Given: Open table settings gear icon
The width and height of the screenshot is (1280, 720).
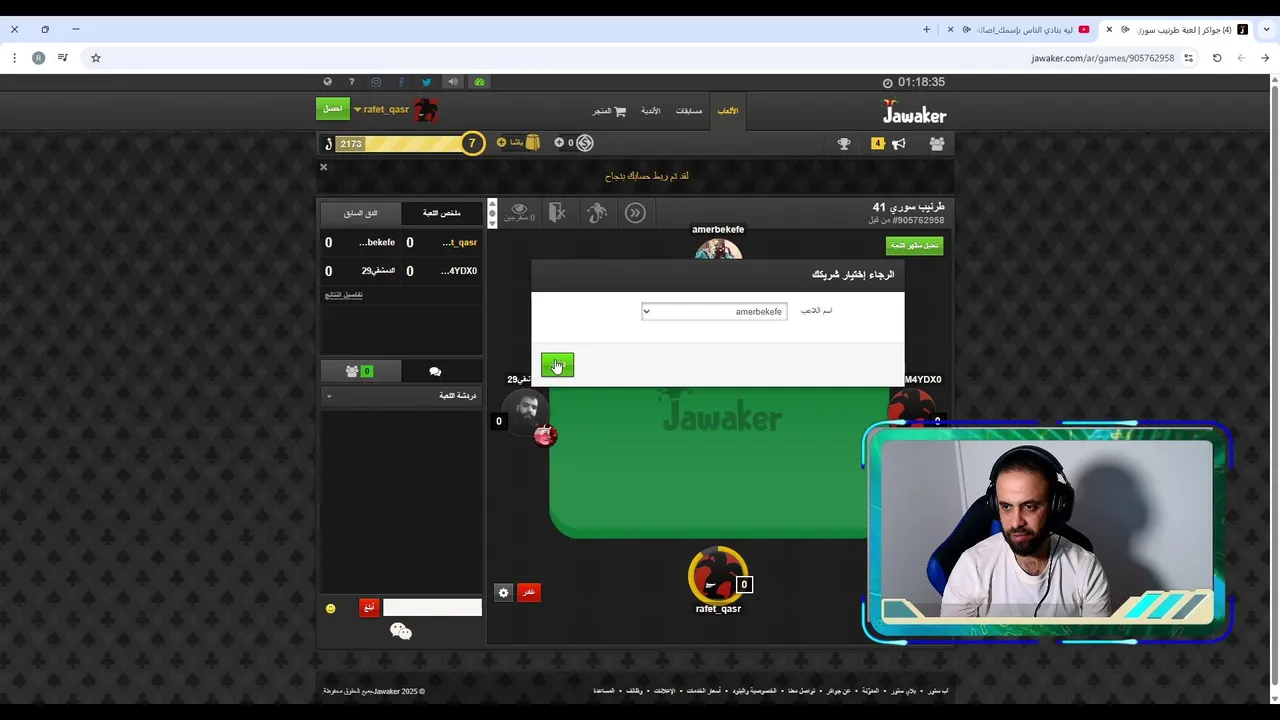Looking at the screenshot, I should point(503,592).
